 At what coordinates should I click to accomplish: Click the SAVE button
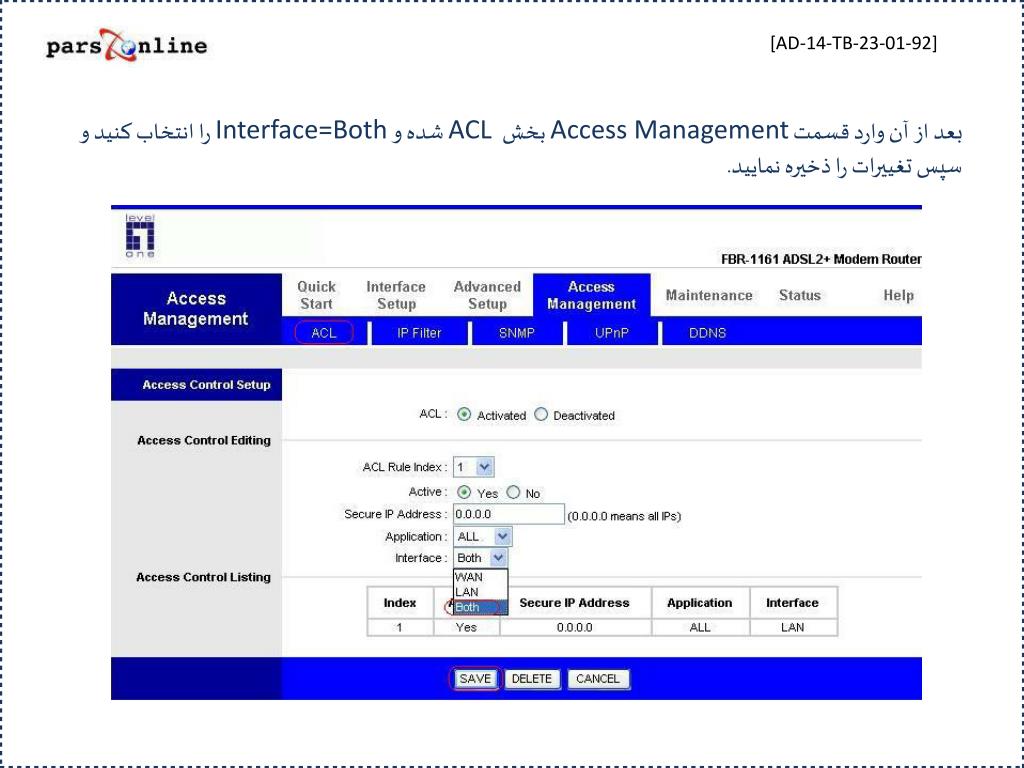click(475, 679)
